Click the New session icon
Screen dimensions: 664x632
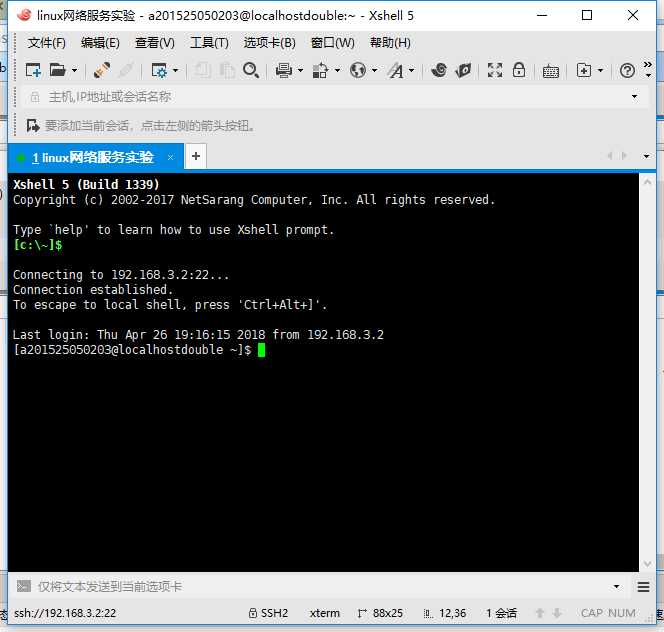coord(33,70)
